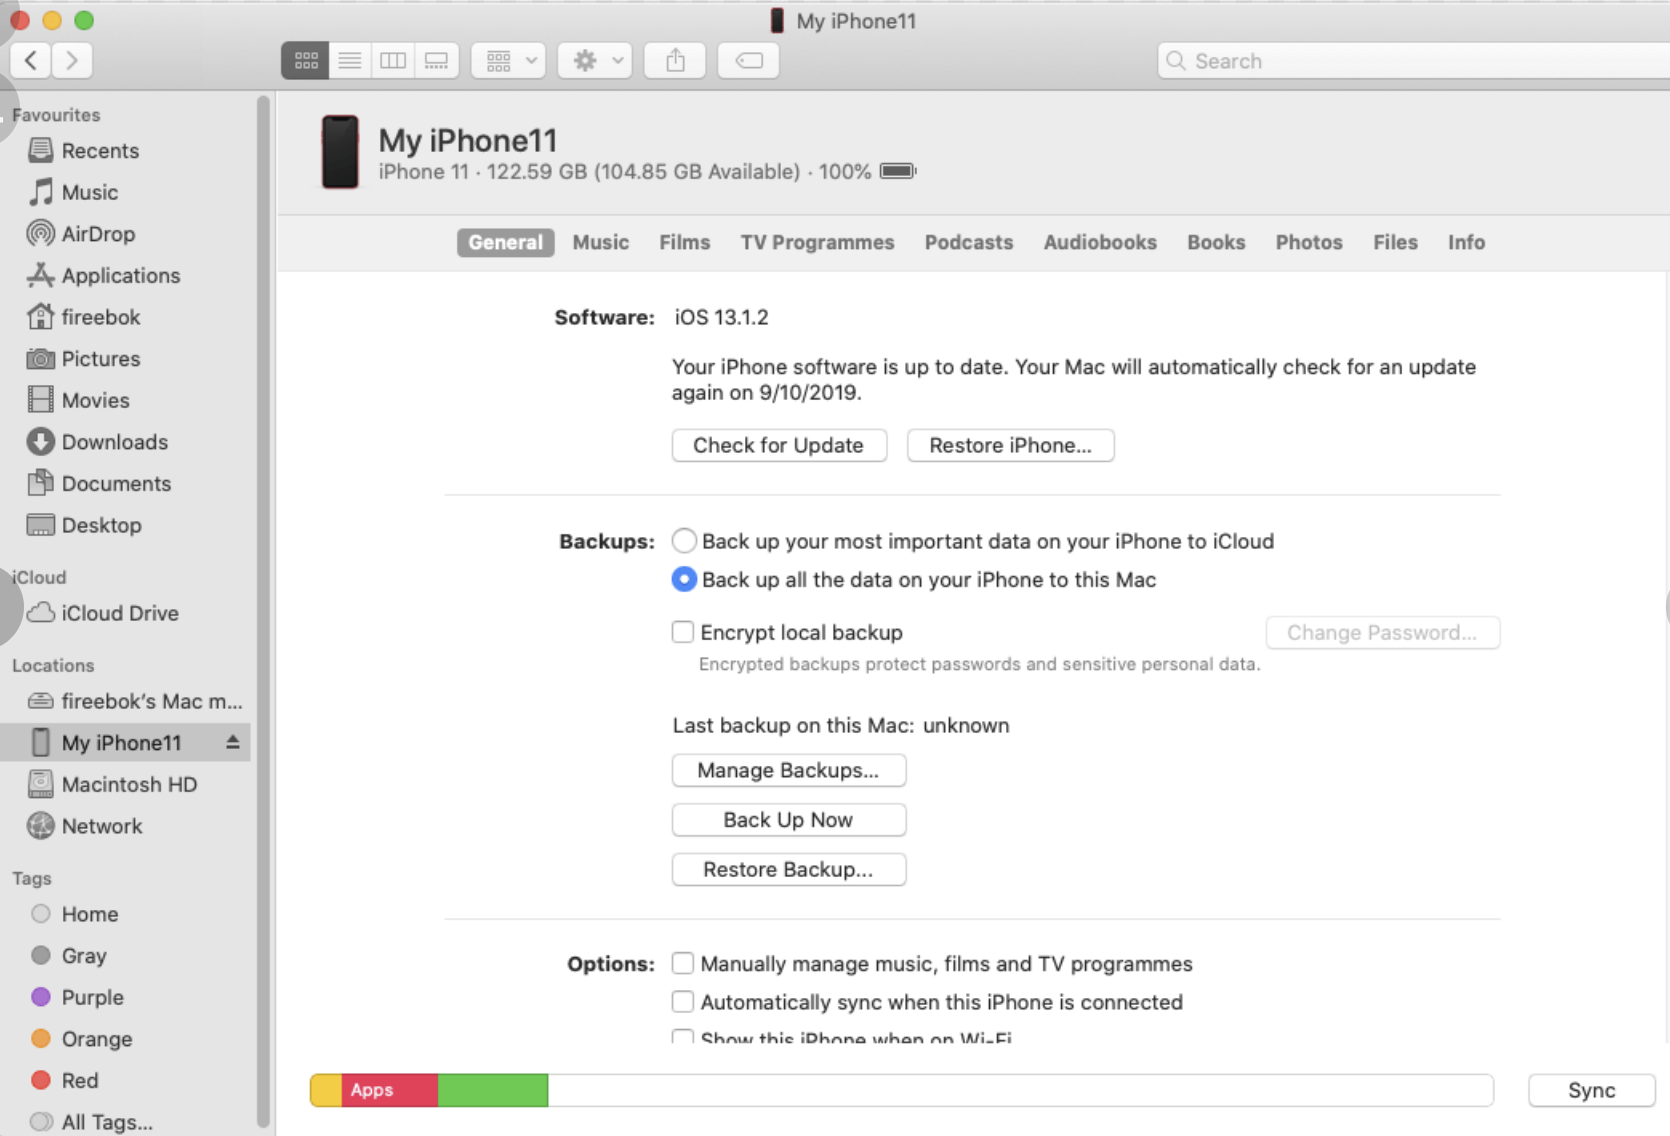Image resolution: width=1670 pixels, height=1136 pixels.
Task: Click the Pictures camera icon
Action: pyautogui.click(x=40, y=359)
